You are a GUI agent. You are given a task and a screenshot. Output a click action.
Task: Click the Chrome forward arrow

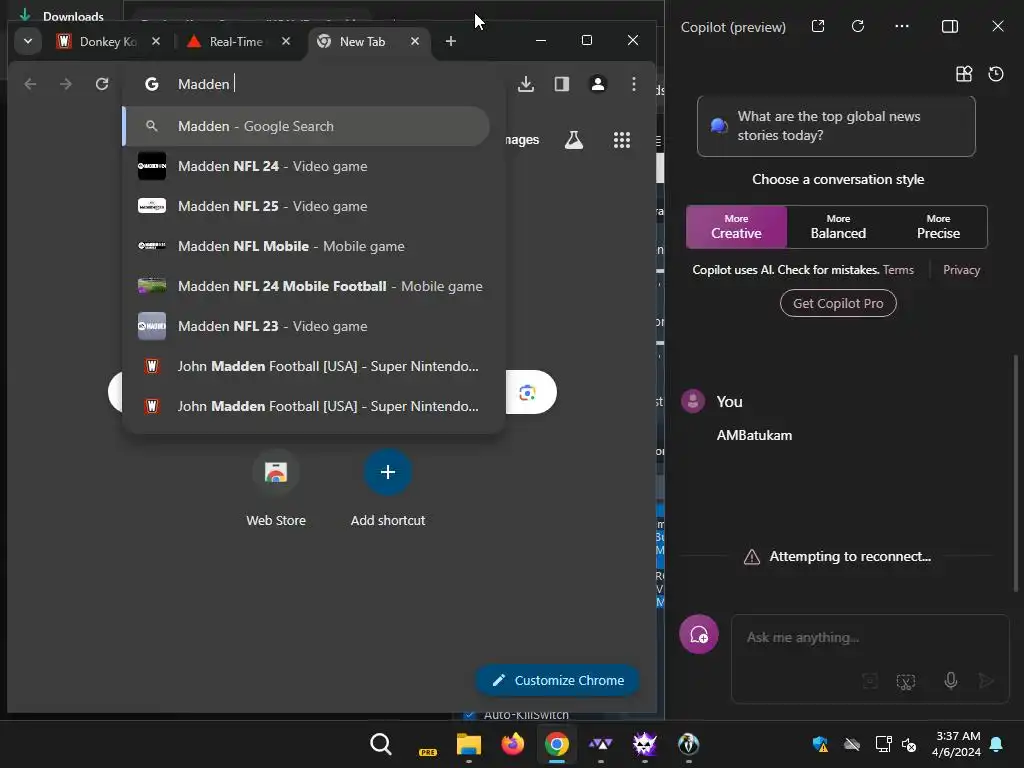click(x=65, y=84)
